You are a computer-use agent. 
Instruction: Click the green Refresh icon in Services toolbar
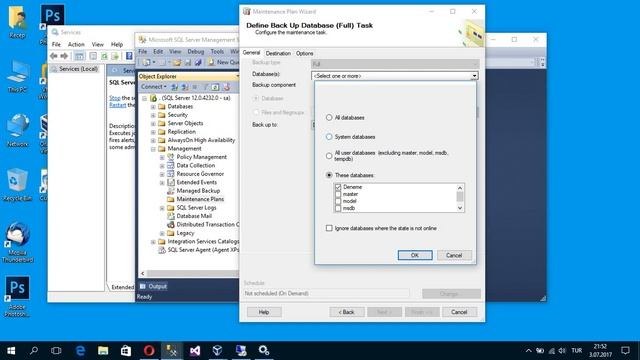104,56
